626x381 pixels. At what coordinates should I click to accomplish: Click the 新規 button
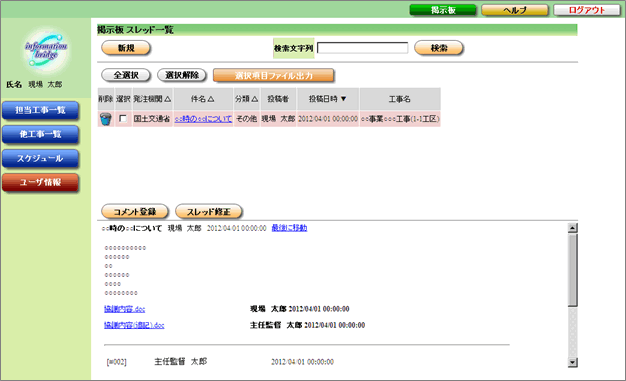click(x=126, y=48)
